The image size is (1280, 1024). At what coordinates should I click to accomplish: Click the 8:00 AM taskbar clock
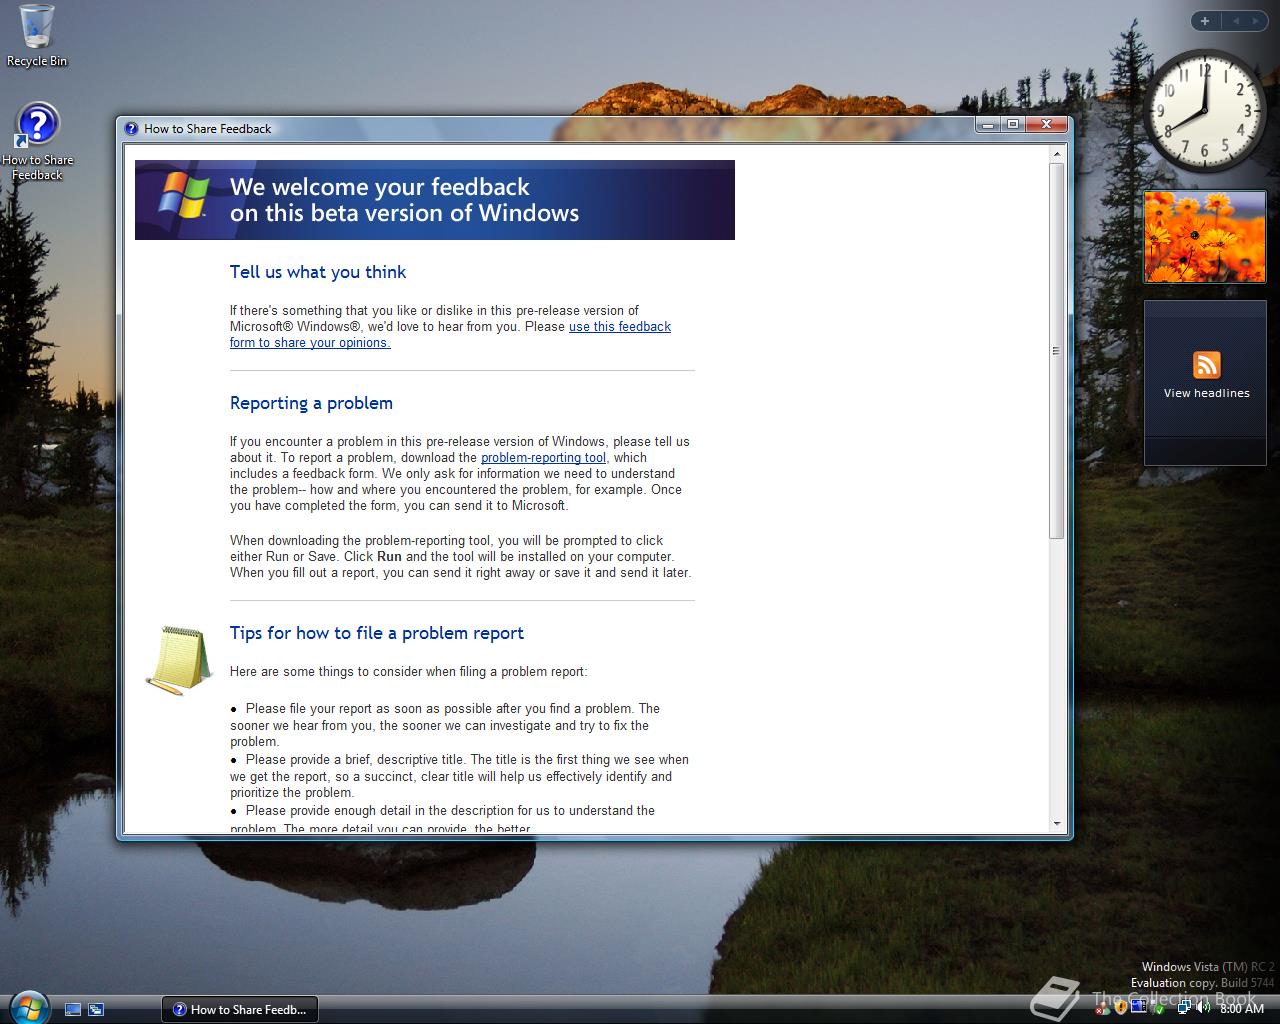[1242, 1008]
